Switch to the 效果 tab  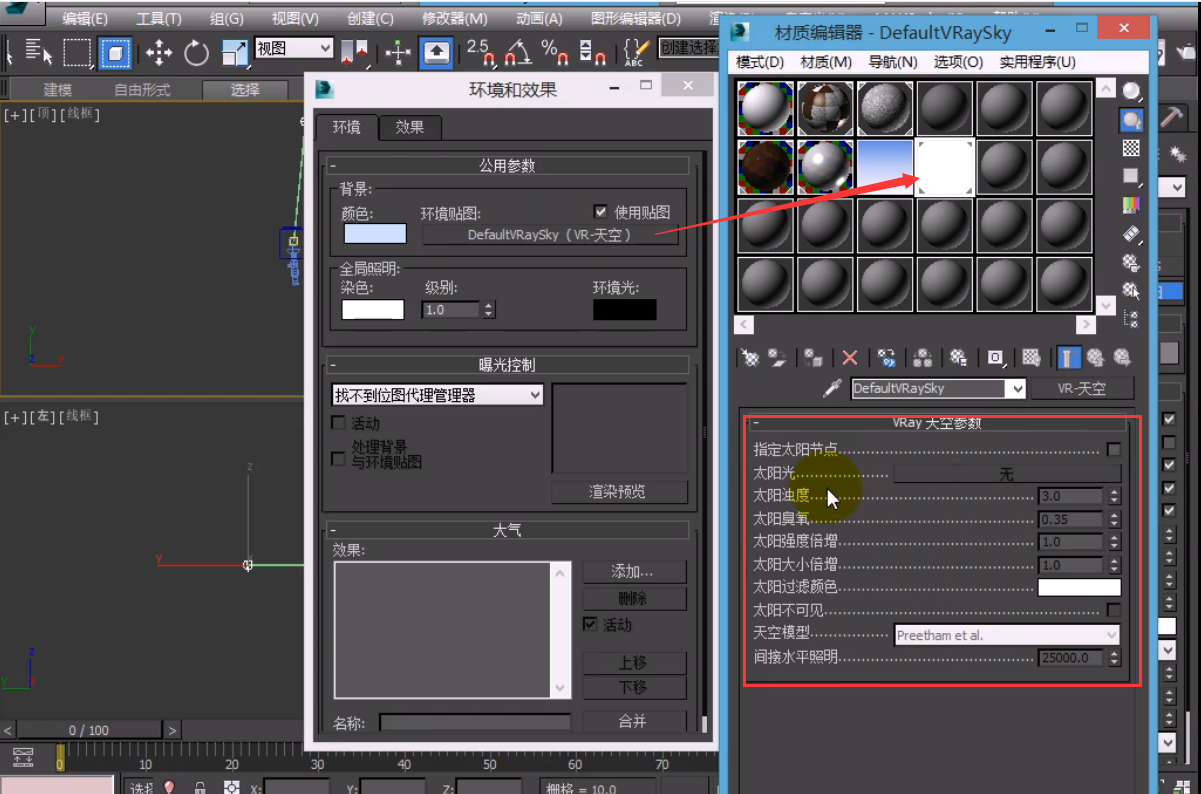click(x=409, y=127)
